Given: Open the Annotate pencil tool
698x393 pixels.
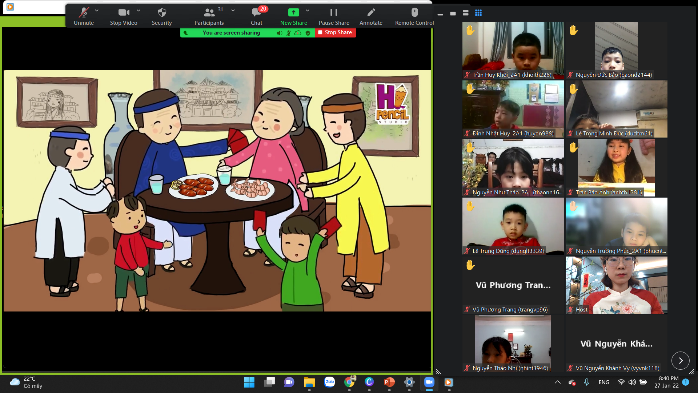Looking at the screenshot, I should [x=371, y=16].
